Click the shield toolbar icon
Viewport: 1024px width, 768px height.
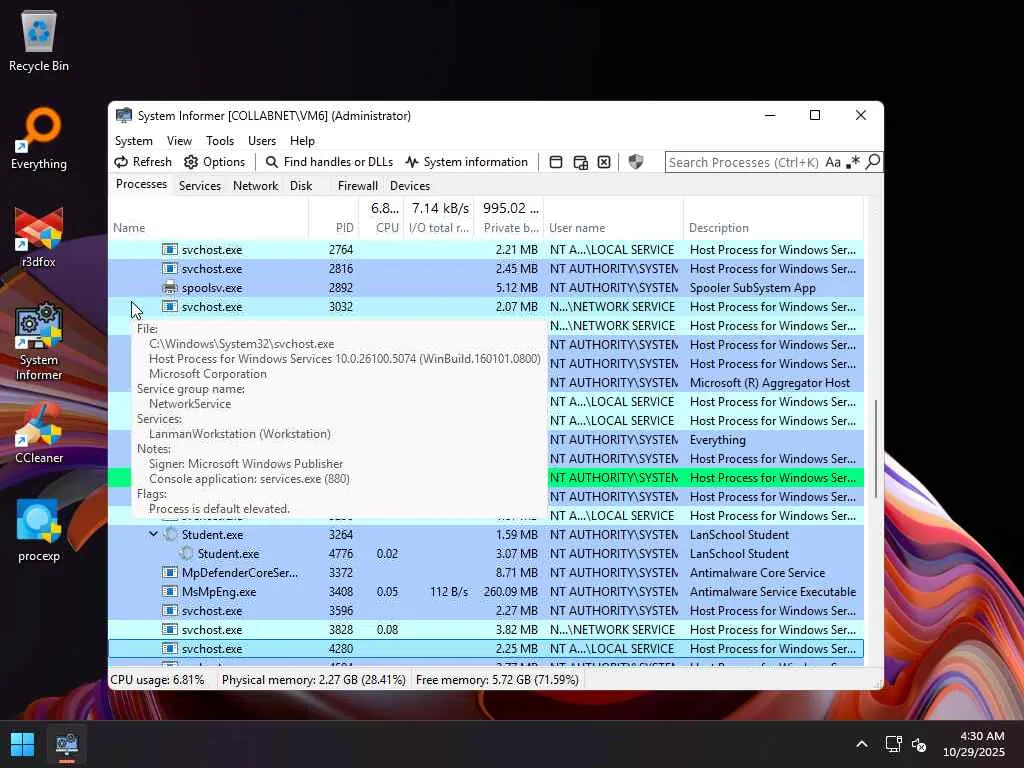tap(635, 162)
